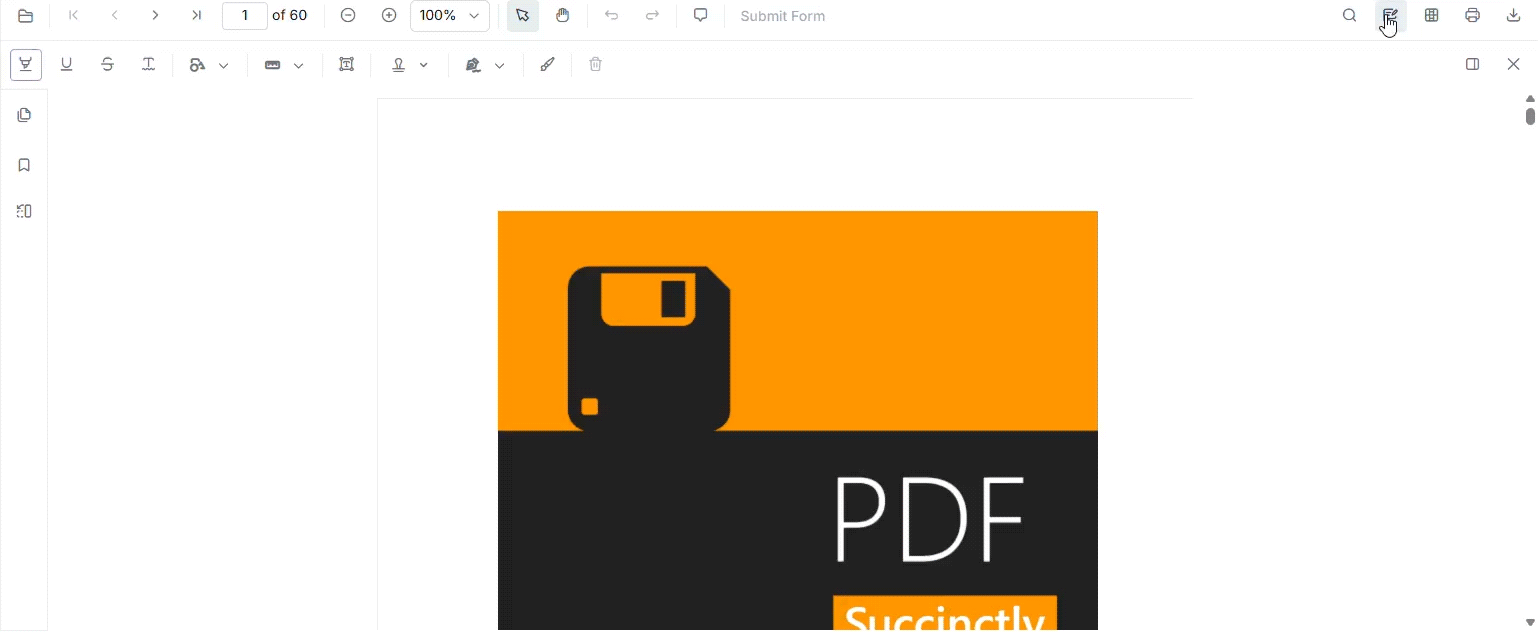
Task: Open the search panel
Action: tap(1349, 15)
